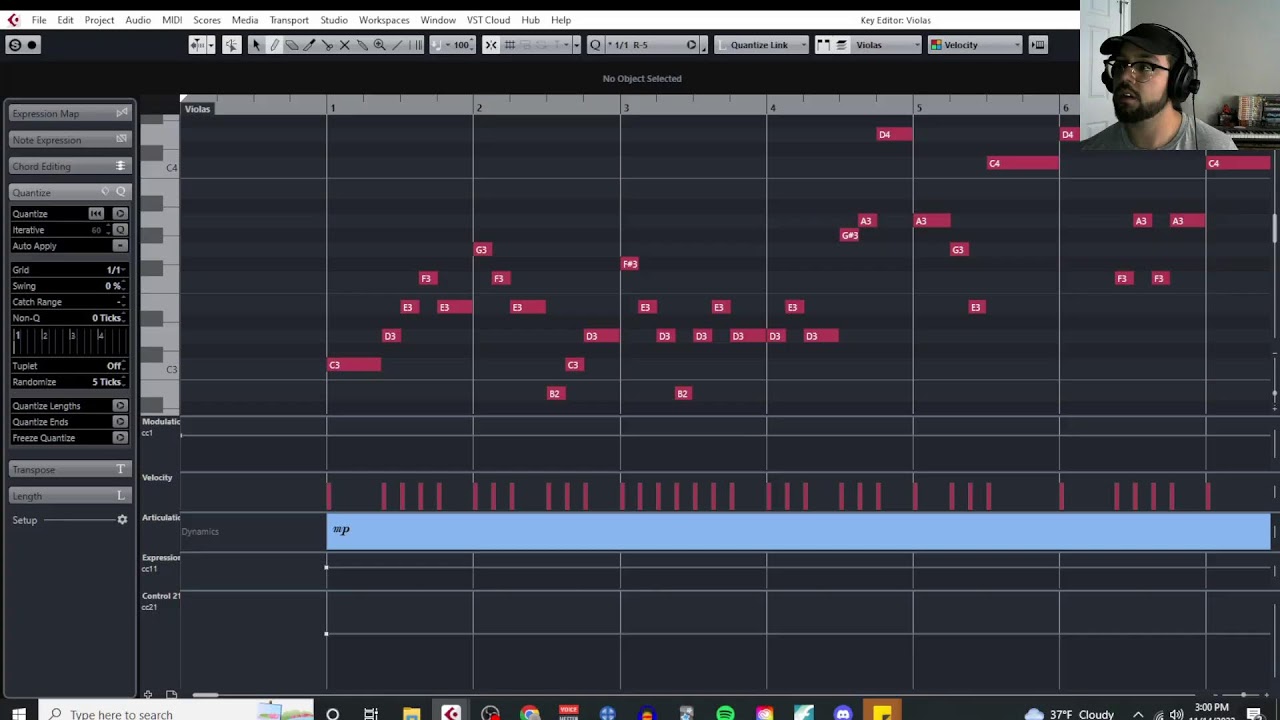This screenshot has height=720, width=1280.
Task: Open the Workspaces menu
Action: click(384, 20)
